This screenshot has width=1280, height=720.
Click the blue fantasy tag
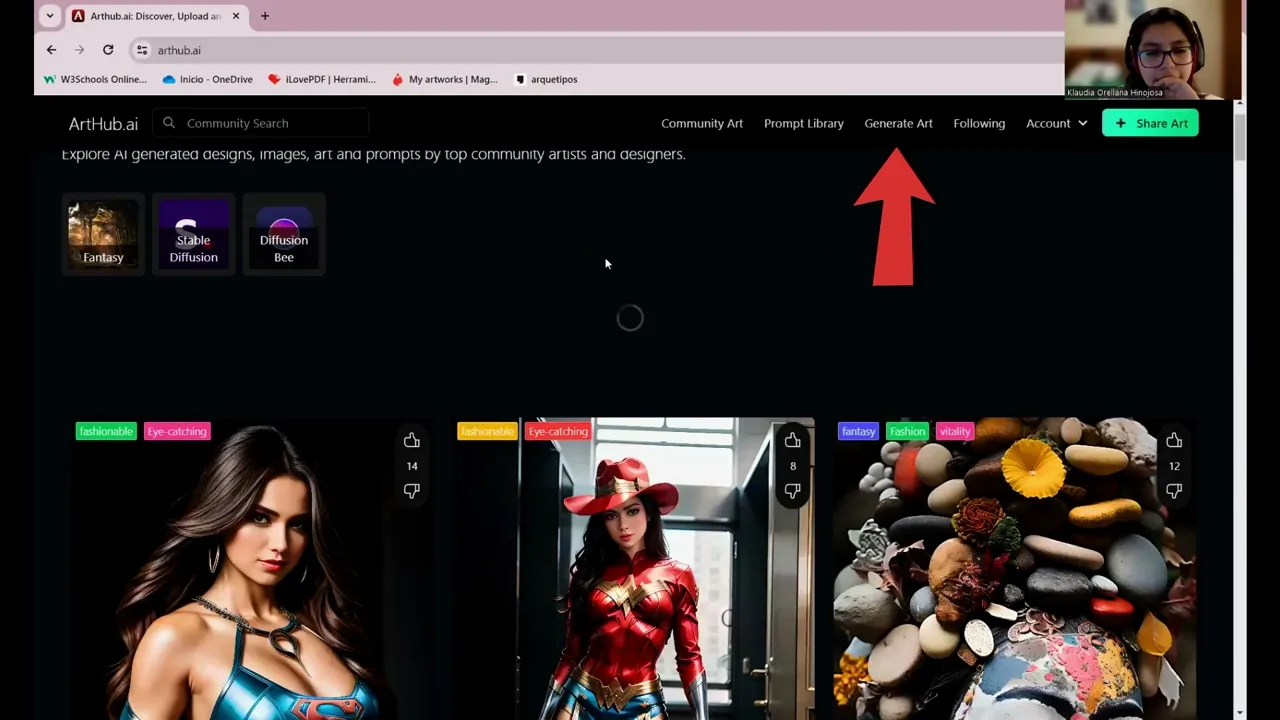[x=858, y=431]
